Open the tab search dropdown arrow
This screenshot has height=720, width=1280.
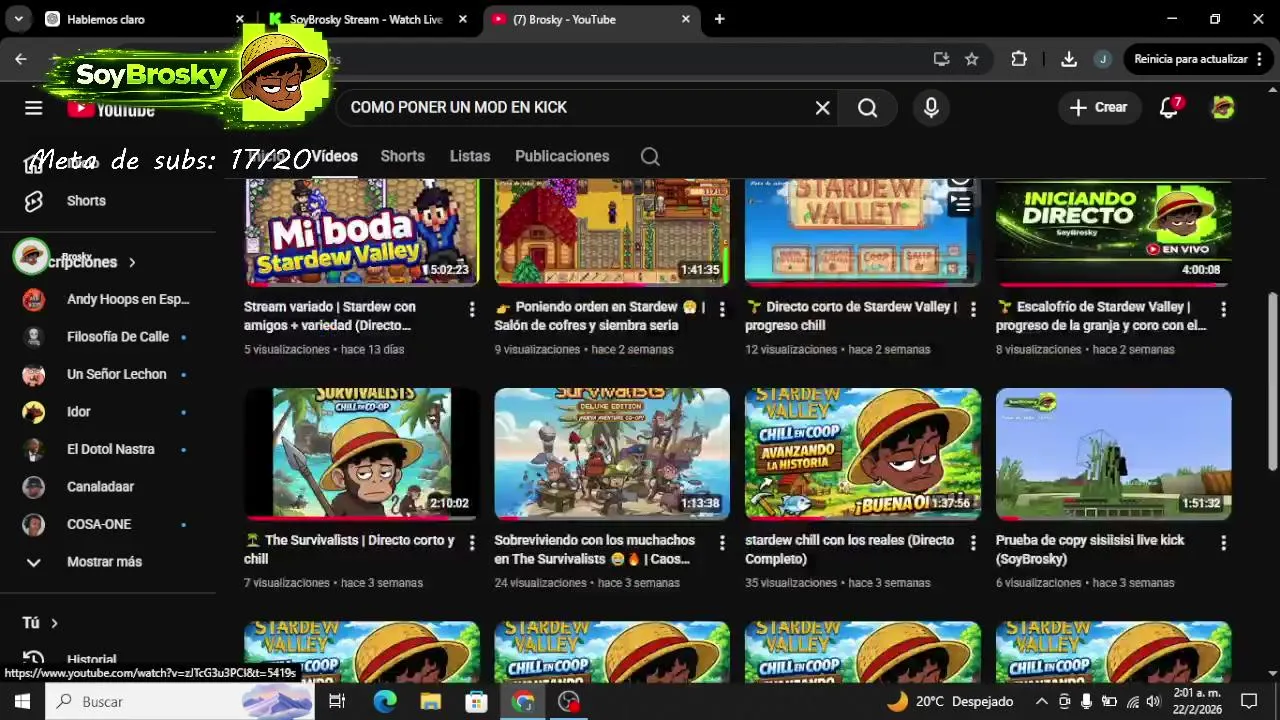(x=20, y=19)
